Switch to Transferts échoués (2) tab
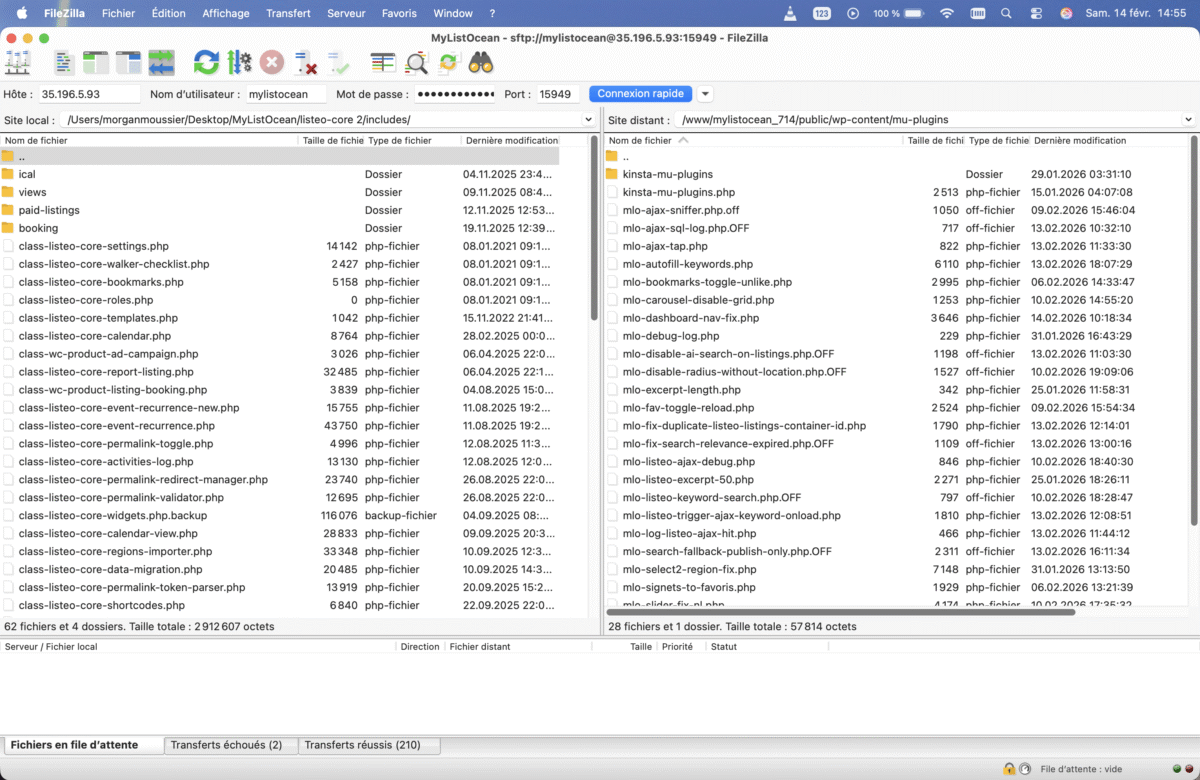This screenshot has height=780, width=1200. [x=226, y=745]
